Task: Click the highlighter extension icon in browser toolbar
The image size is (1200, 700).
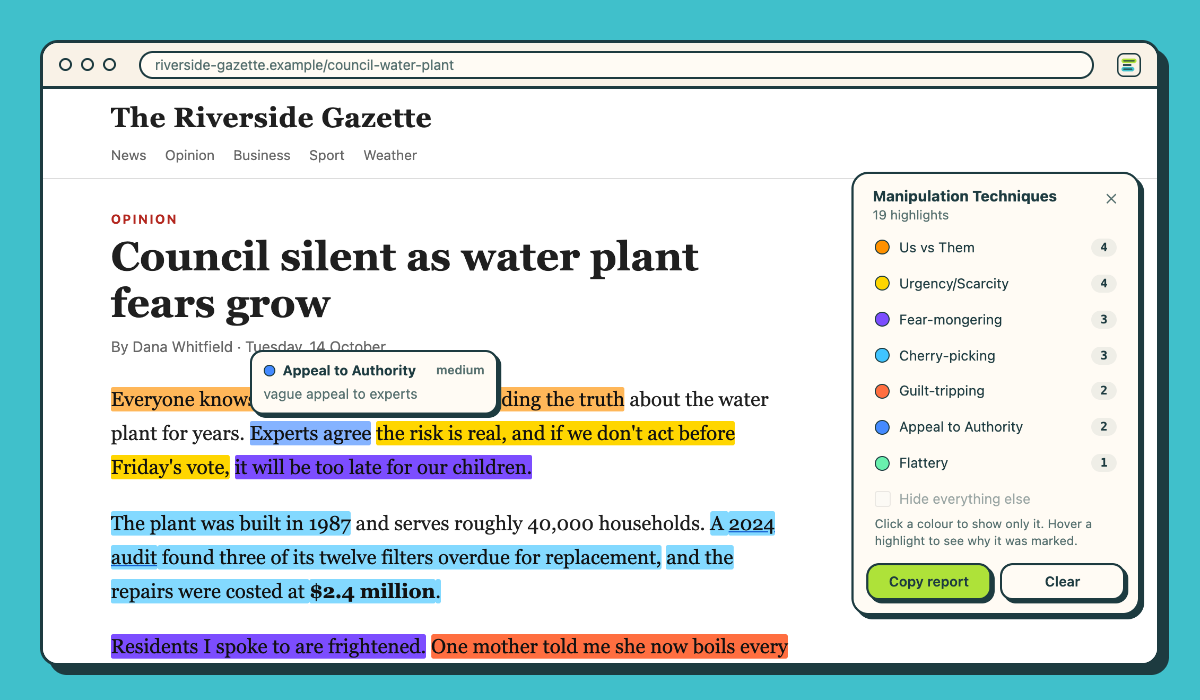Action: (x=1128, y=65)
